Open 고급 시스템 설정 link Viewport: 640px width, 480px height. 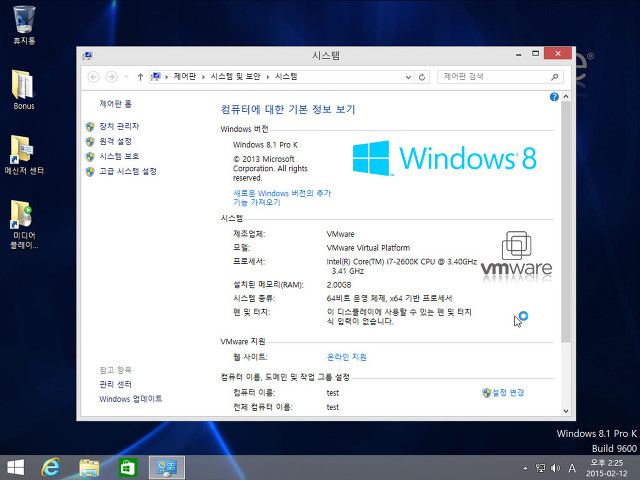coord(128,171)
